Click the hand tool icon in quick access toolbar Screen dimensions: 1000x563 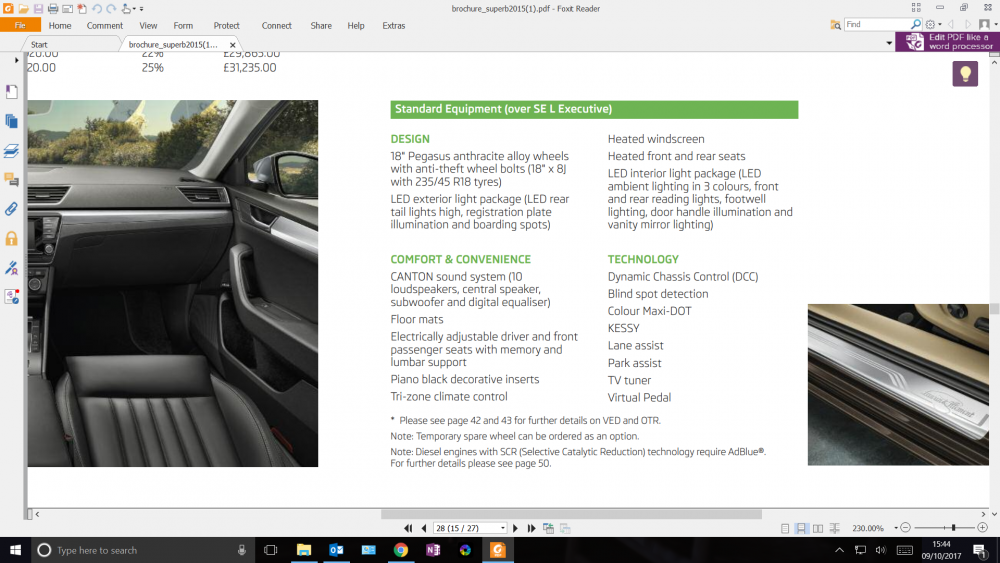tap(126, 8)
